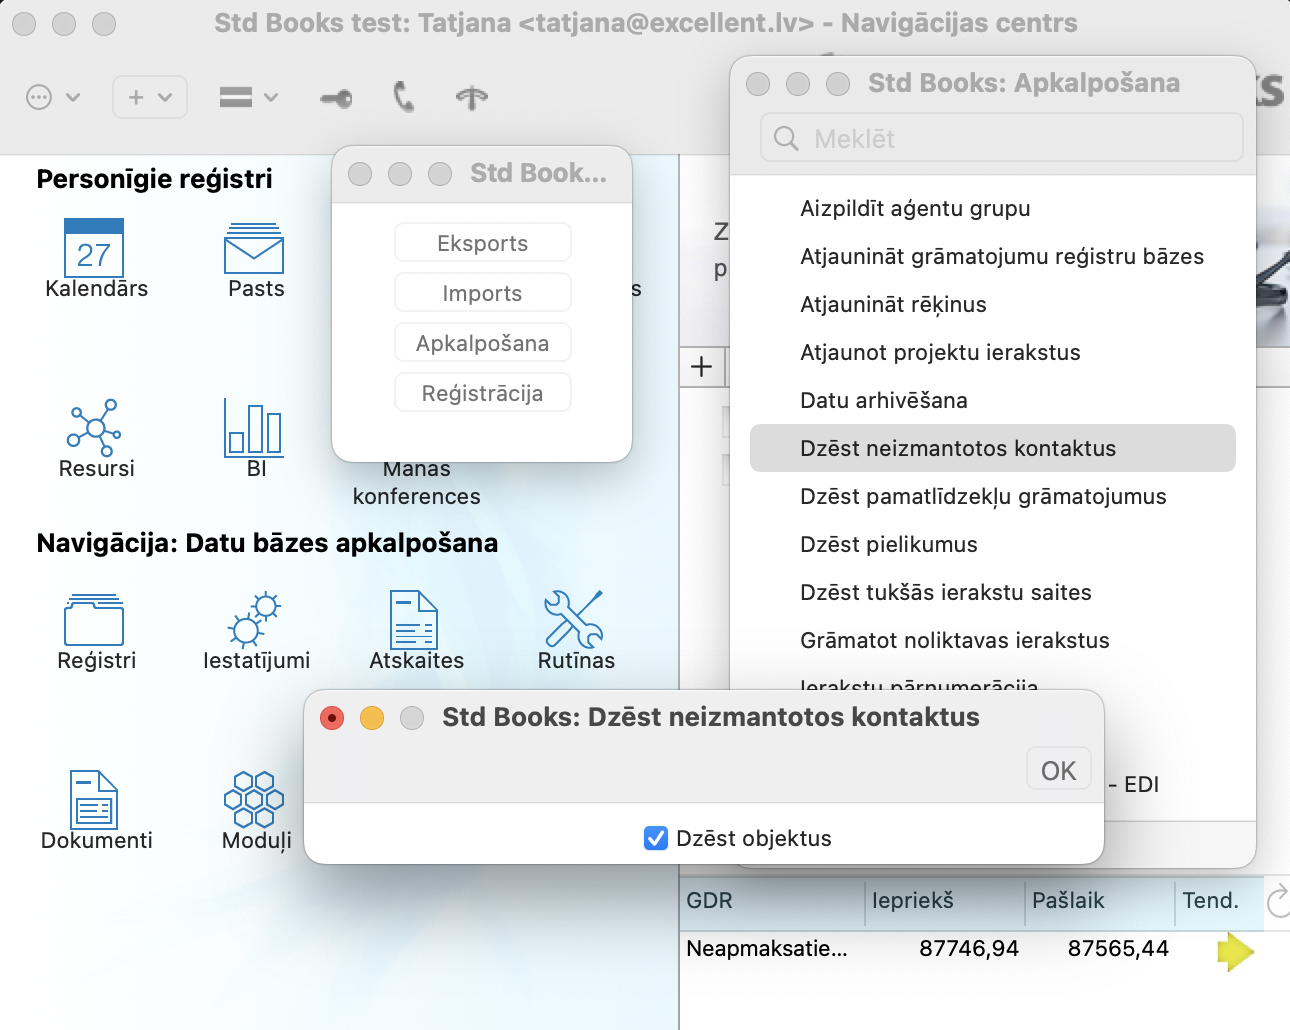The image size is (1290, 1030).
Task: Open the view layout dropdown in toolbar
Action: (248, 97)
